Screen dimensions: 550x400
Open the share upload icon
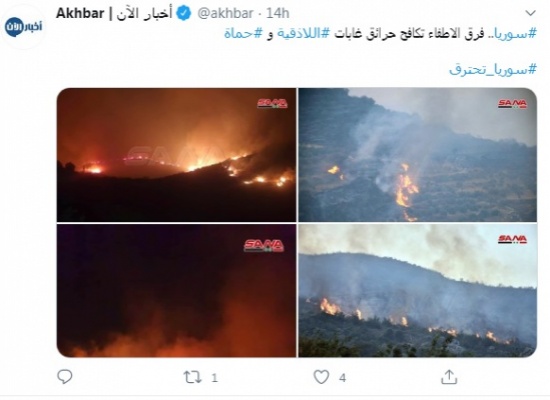pyautogui.click(x=449, y=377)
